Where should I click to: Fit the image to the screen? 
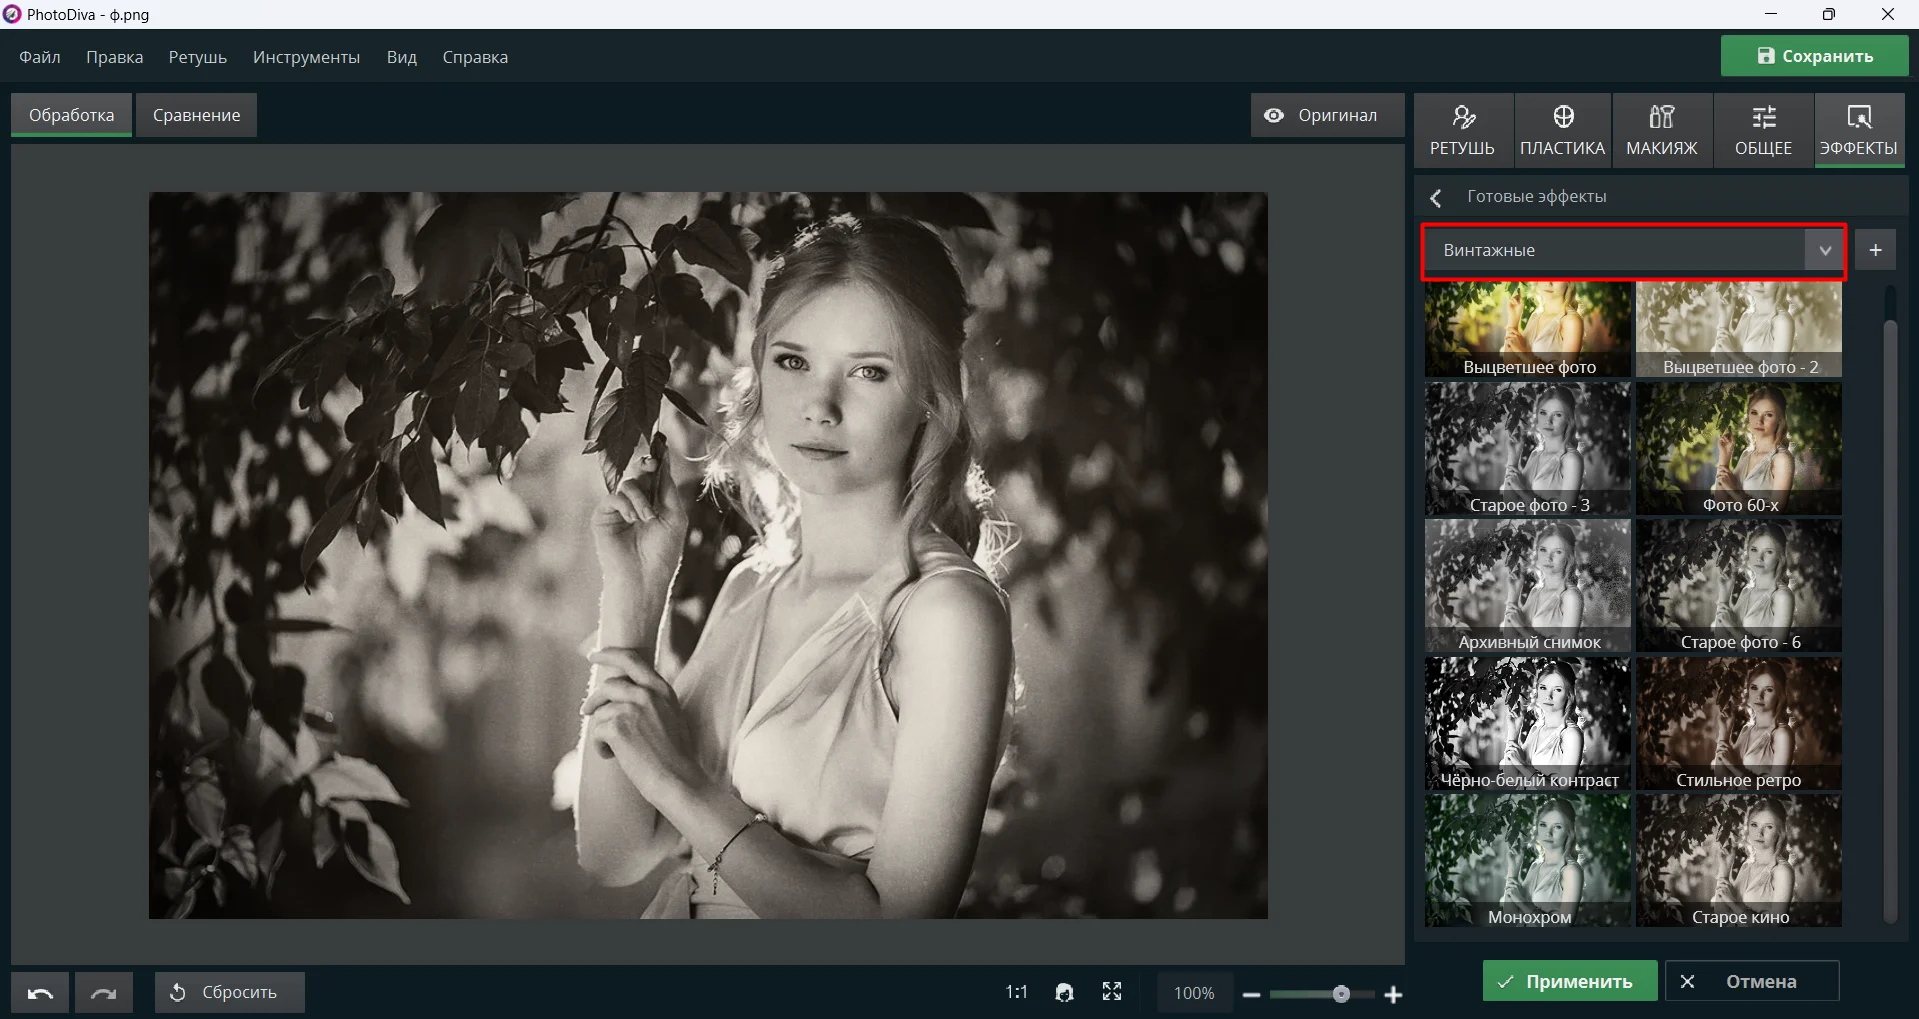coord(1112,991)
